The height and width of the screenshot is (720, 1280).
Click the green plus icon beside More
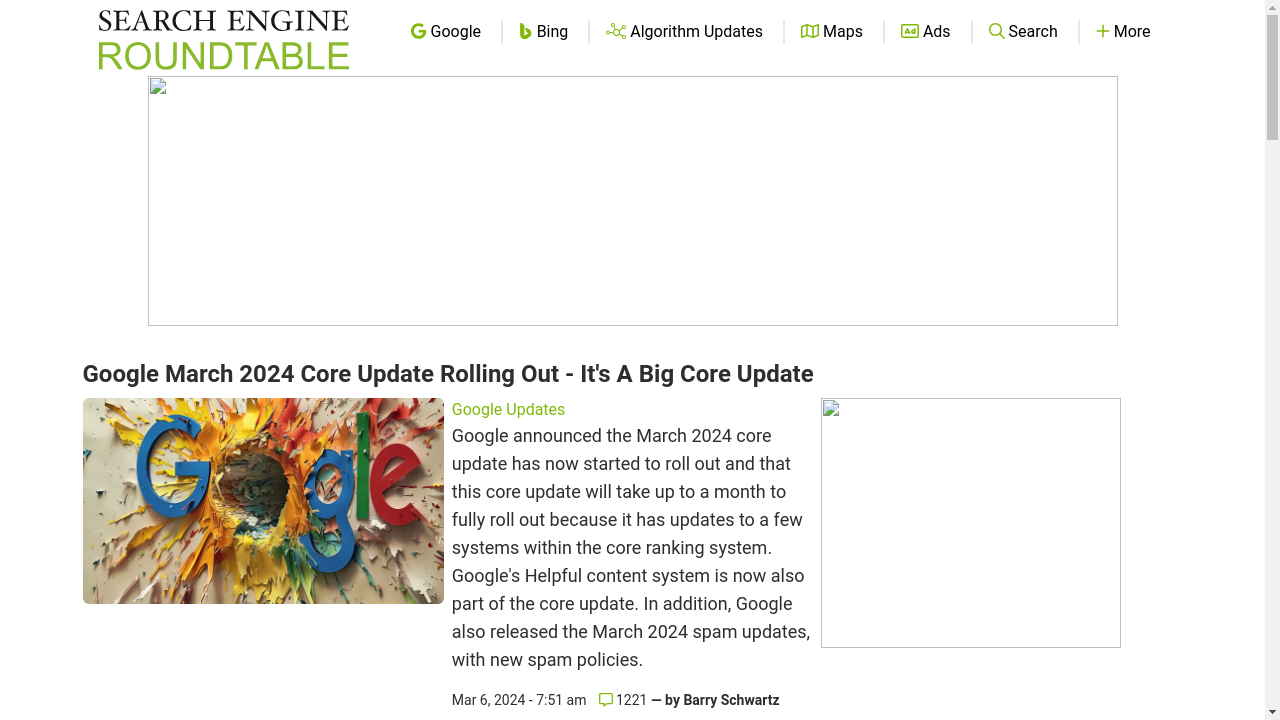(1103, 32)
